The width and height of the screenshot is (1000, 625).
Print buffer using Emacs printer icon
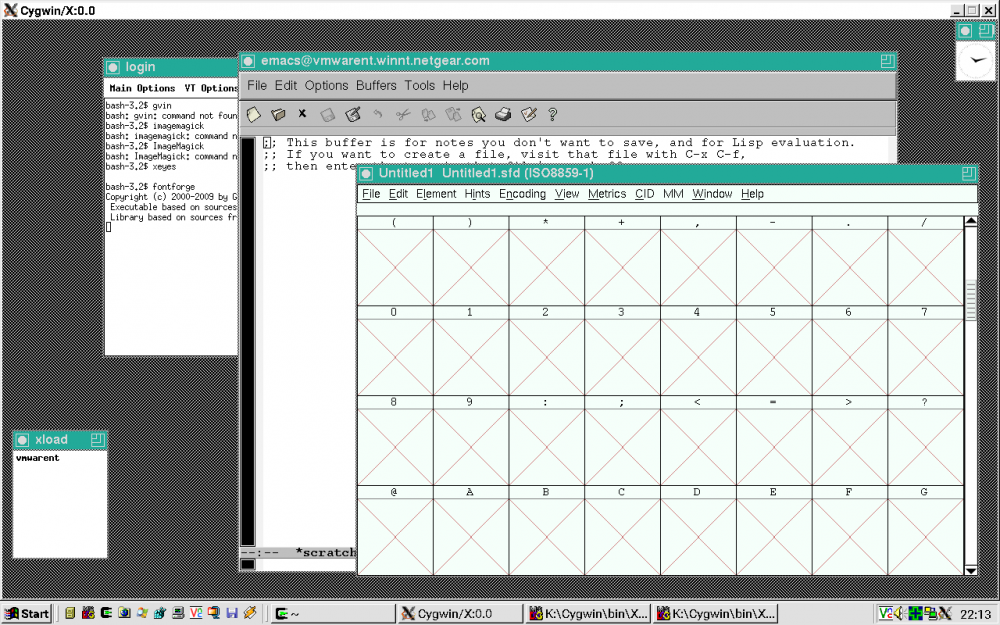[503, 114]
